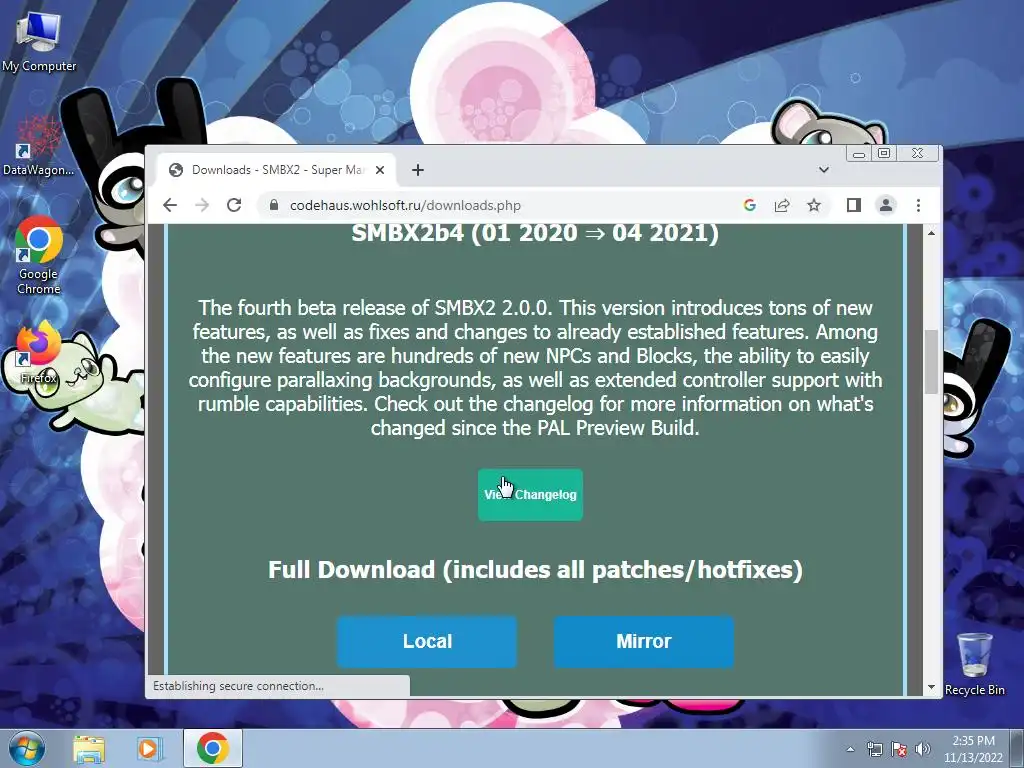The width and height of the screenshot is (1024, 768).
Task: Click the View Changelog button
Action: (530, 494)
